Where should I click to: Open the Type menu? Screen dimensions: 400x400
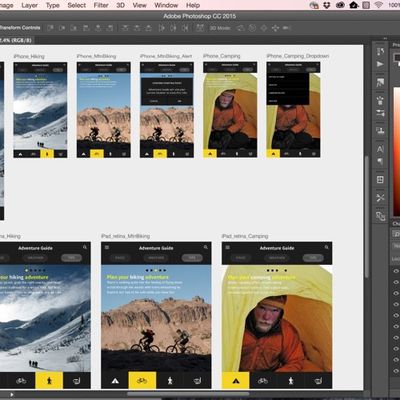pyautogui.click(x=52, y=5)
